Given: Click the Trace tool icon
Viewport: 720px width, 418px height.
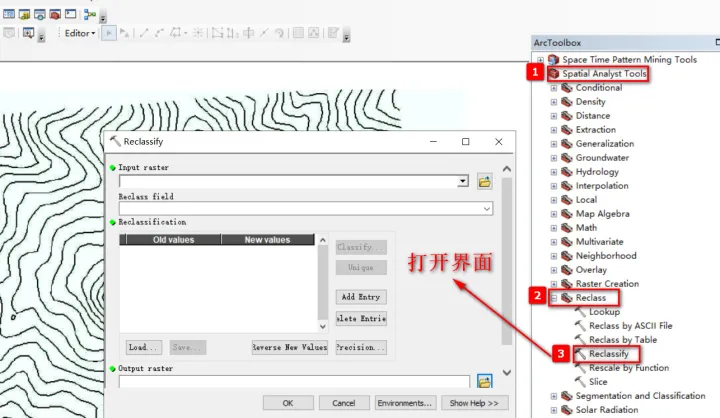Looking at the screenshot, I should (175, 33).
